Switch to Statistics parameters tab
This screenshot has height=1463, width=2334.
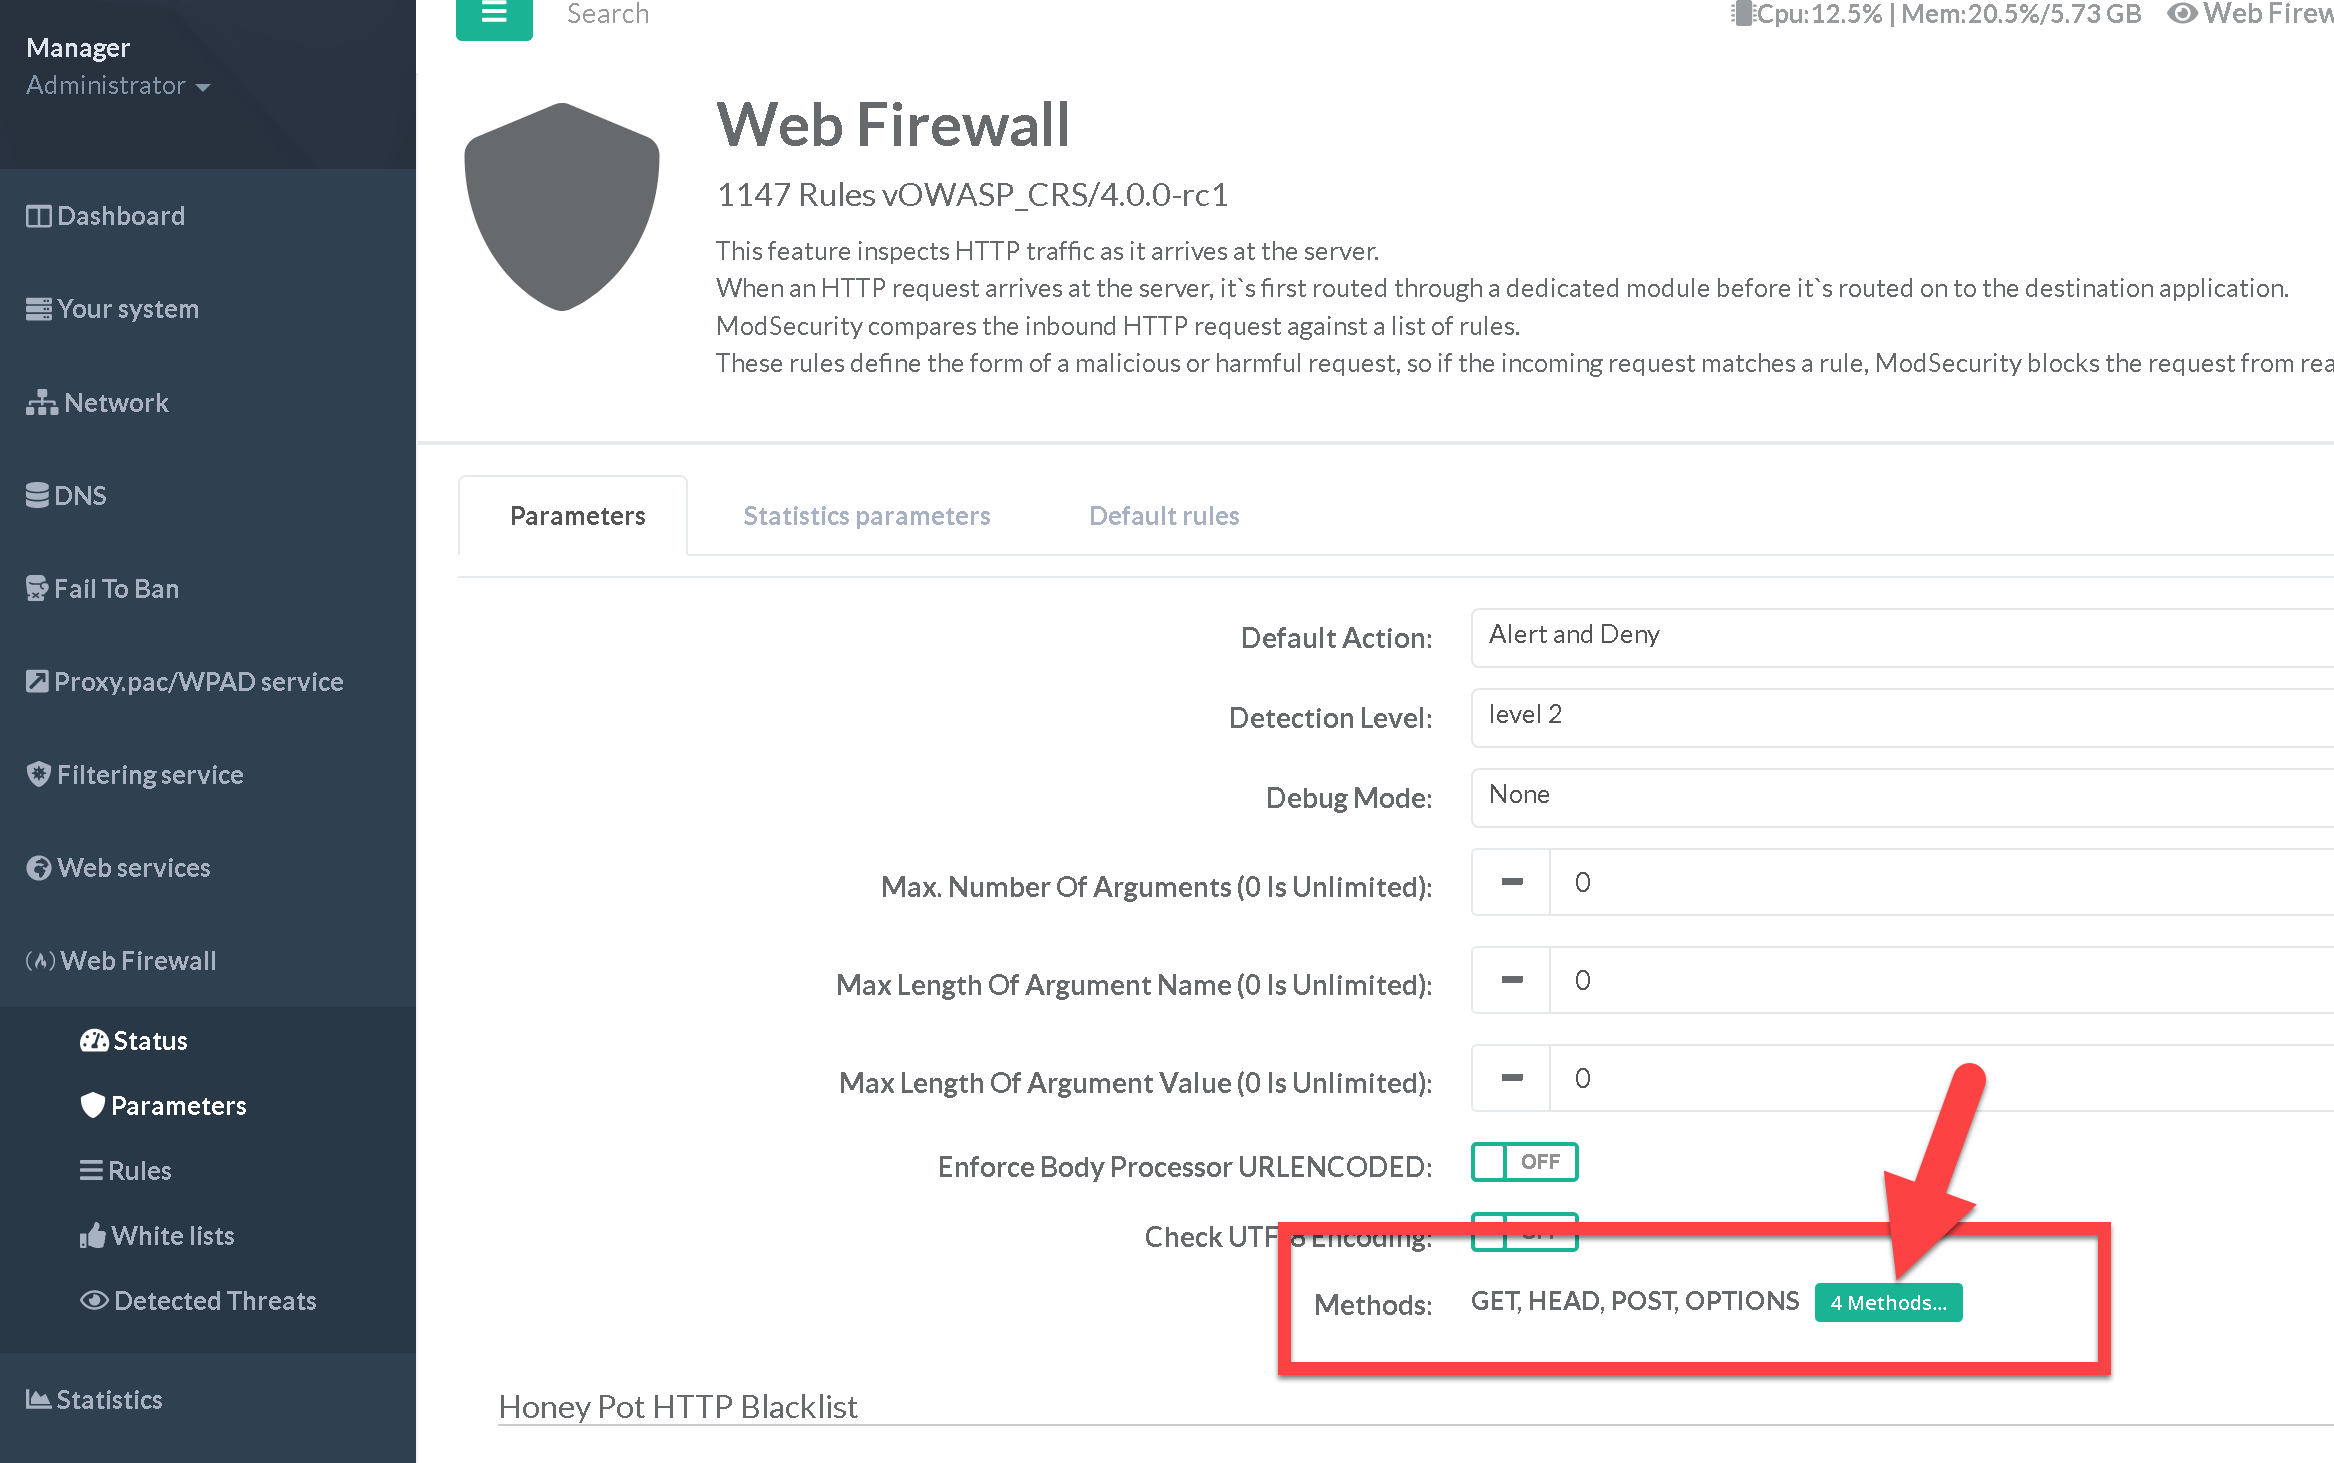[866, 516]
